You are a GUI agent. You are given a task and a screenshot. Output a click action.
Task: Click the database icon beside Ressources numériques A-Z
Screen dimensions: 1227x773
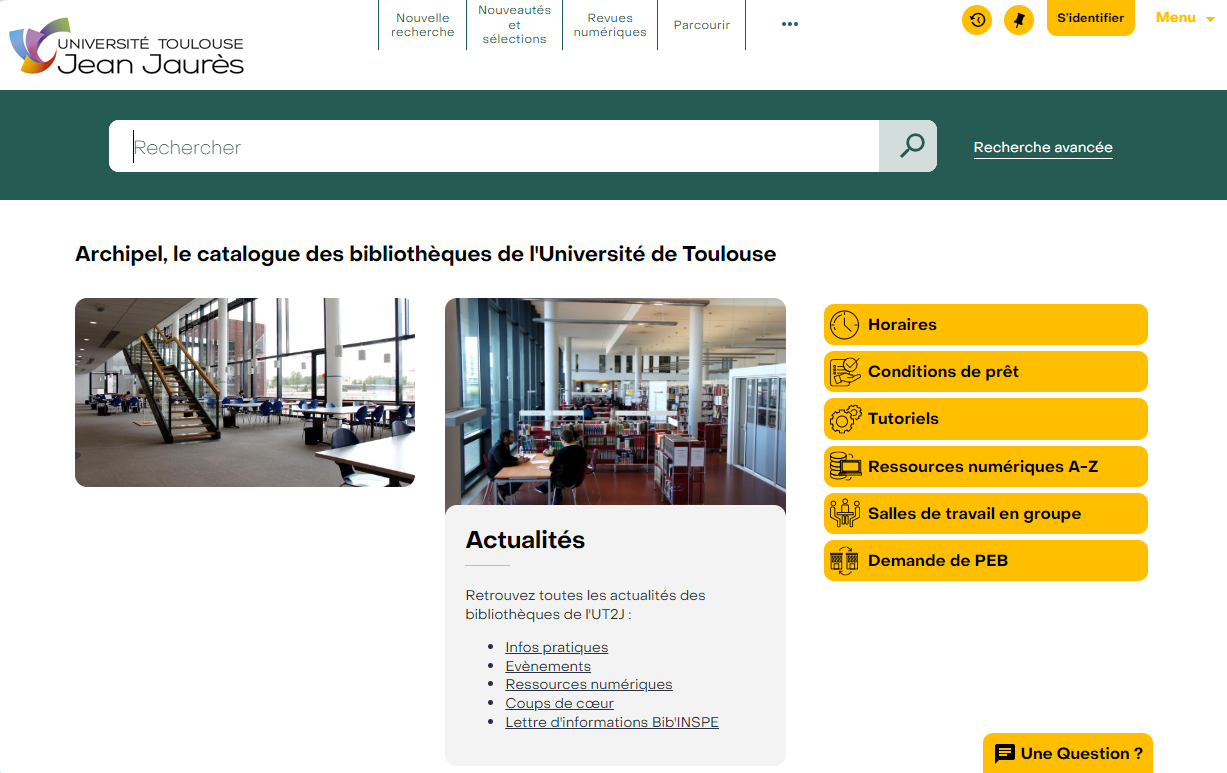(x=845, y=466)
